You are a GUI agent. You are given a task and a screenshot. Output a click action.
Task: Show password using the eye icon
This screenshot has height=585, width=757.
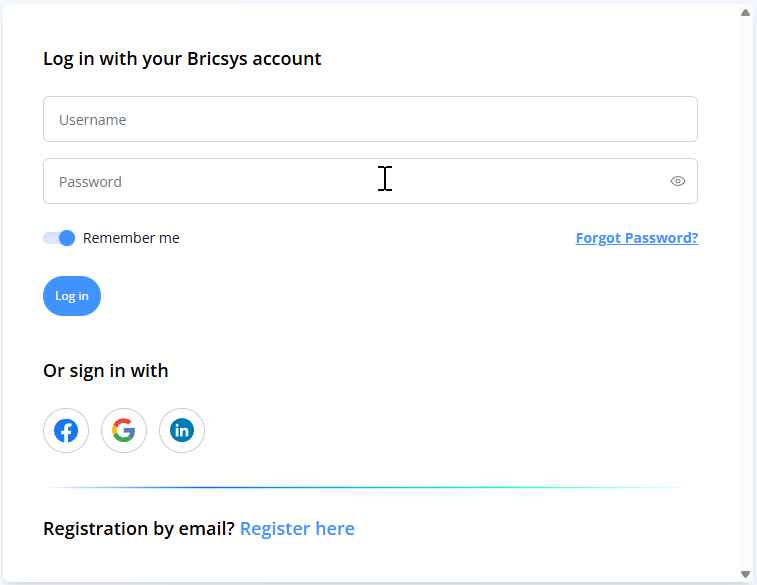coord(677,181)
